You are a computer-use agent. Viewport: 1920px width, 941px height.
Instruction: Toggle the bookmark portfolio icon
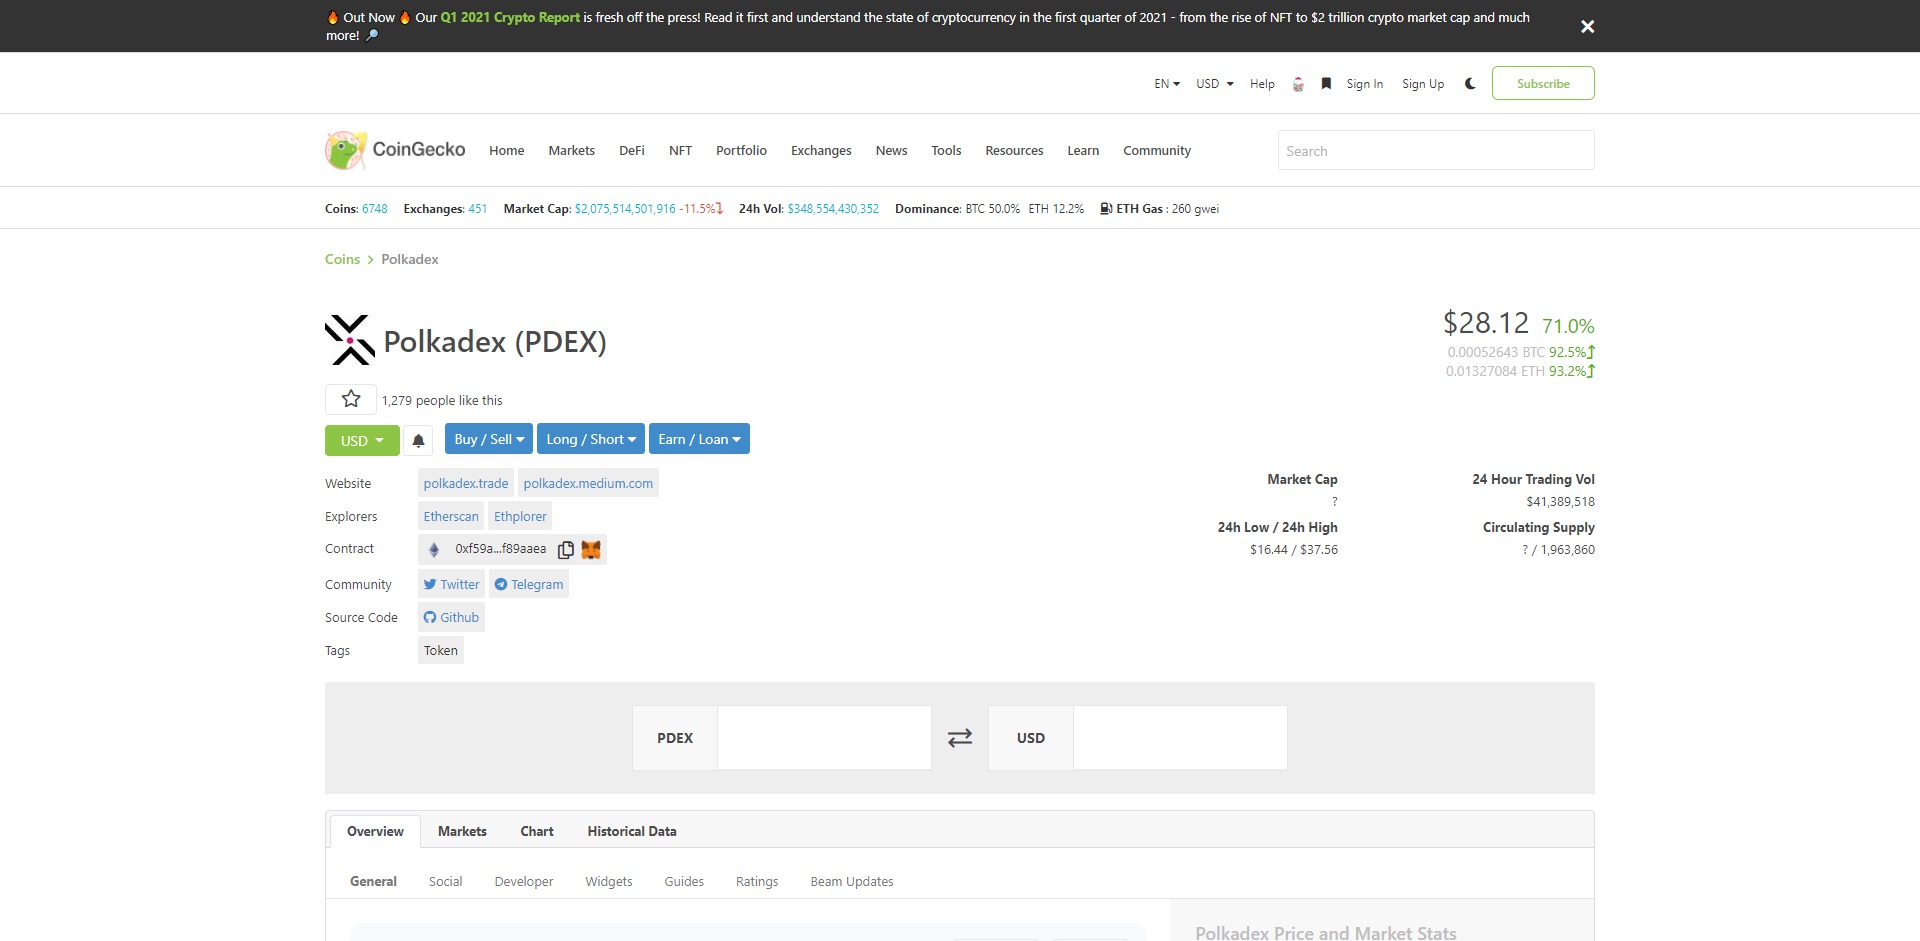pos(1326,83)
